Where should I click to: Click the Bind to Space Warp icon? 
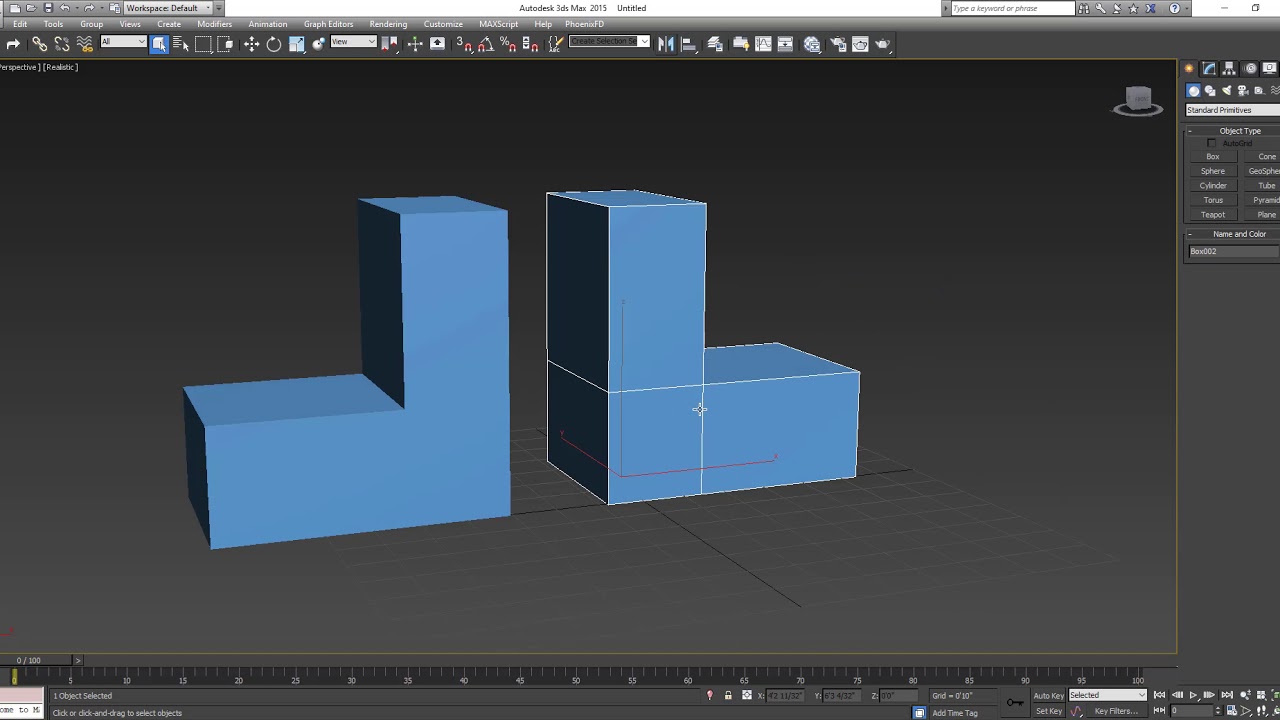pos(84,44)
